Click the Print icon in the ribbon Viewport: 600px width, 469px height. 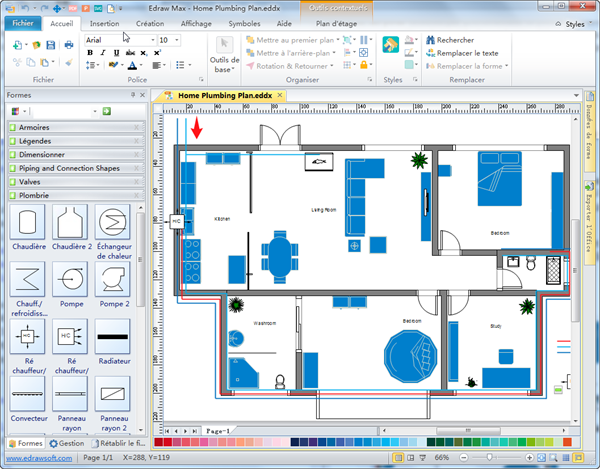coord(69,45)
